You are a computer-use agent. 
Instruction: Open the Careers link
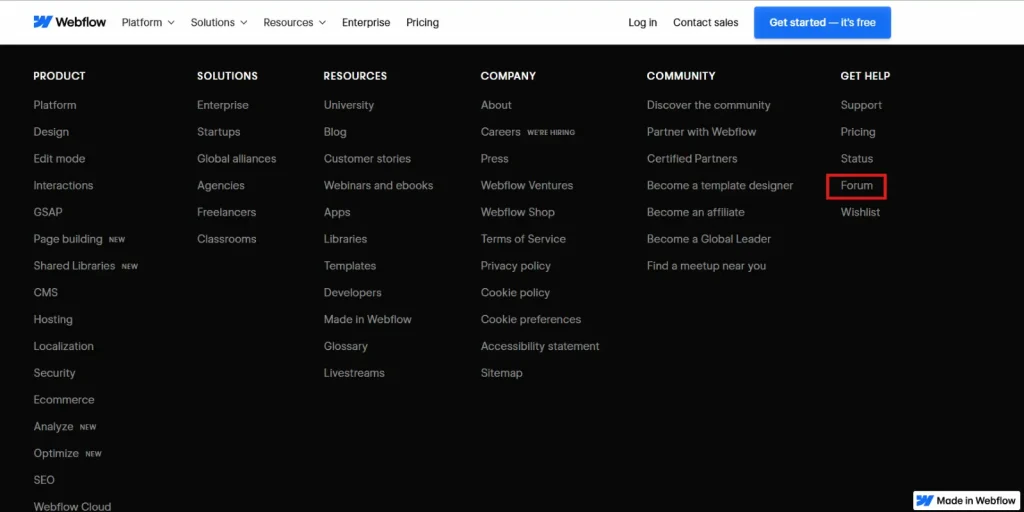click(501, 132)
